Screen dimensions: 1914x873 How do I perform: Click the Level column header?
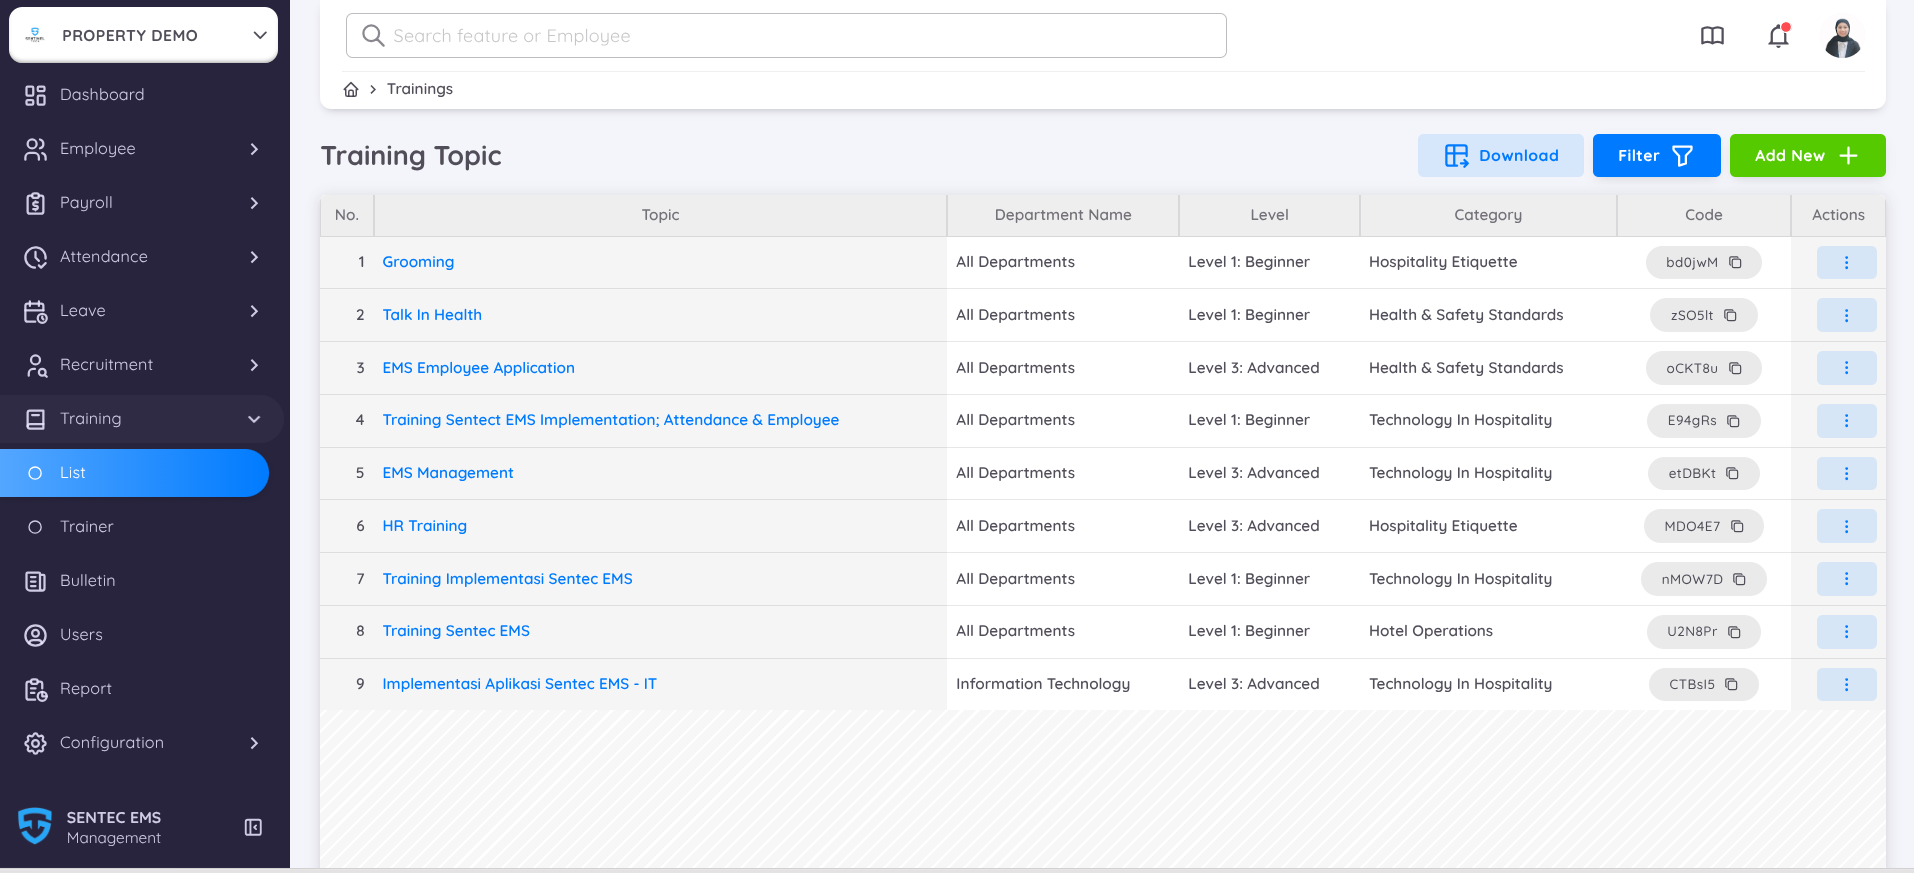point(1269,215)
